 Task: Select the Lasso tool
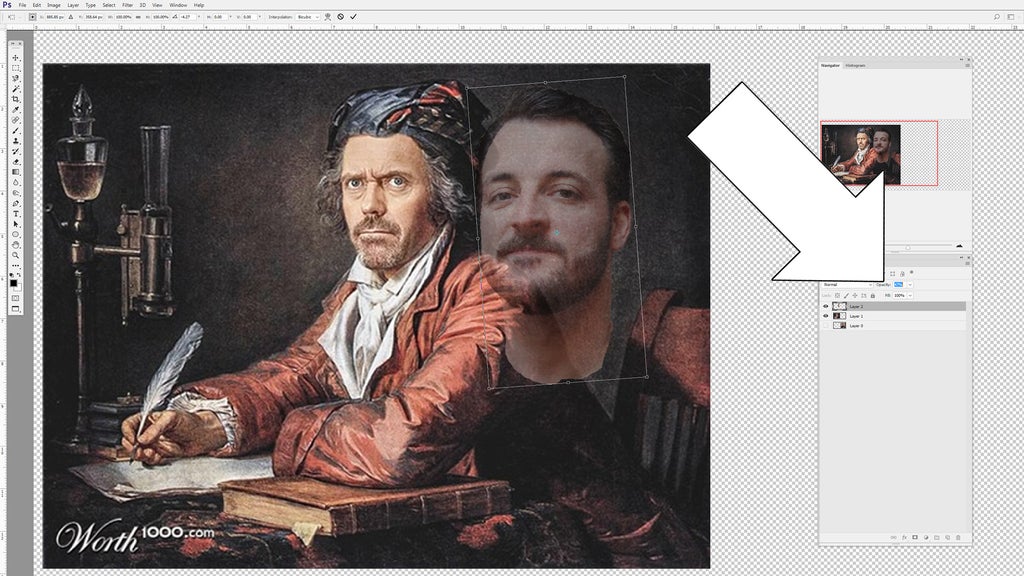click(x=16, y=79)
